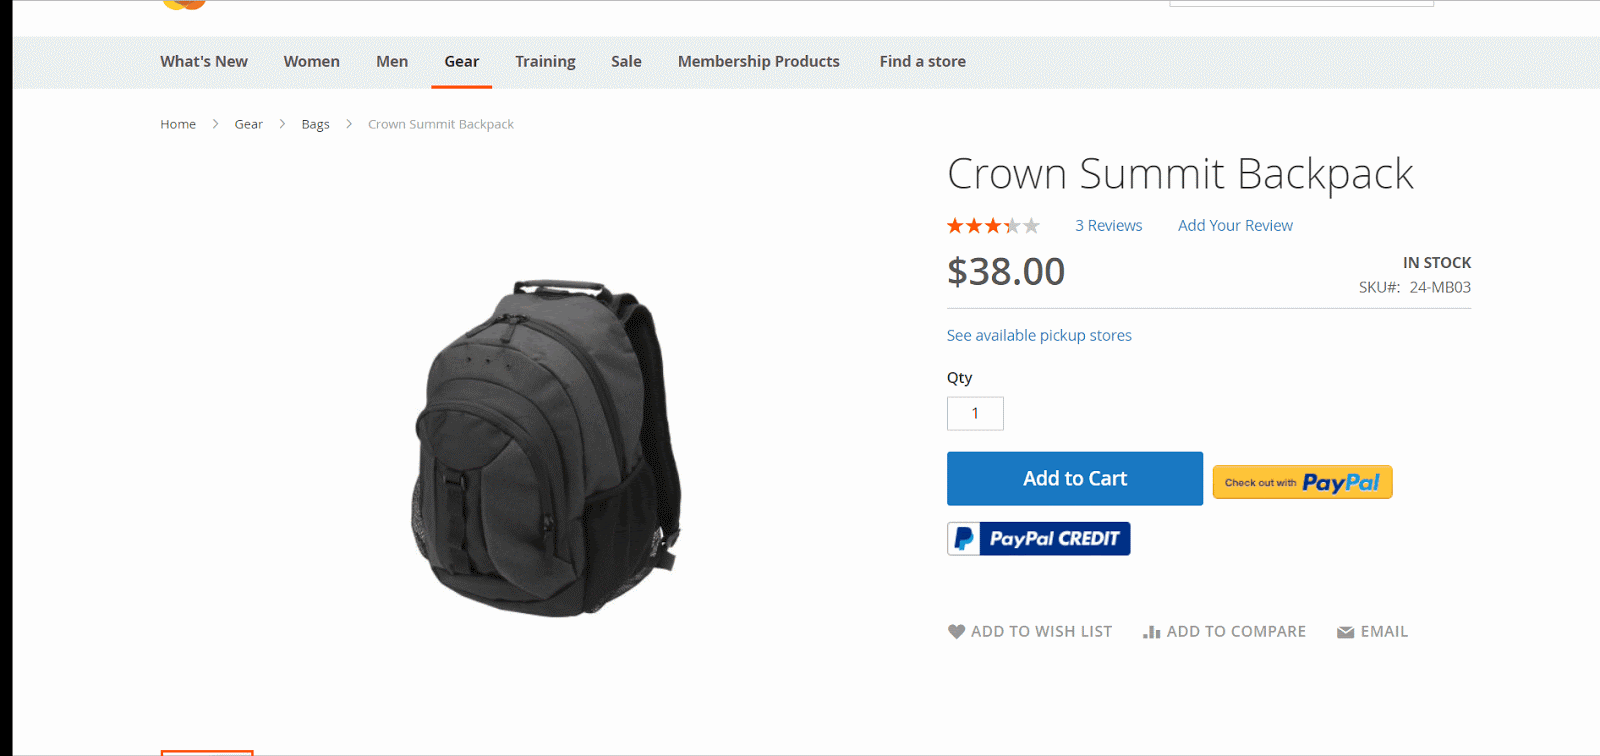
Task: Click the PayPal Credit logo button
Action: [x=1038, y=539]
